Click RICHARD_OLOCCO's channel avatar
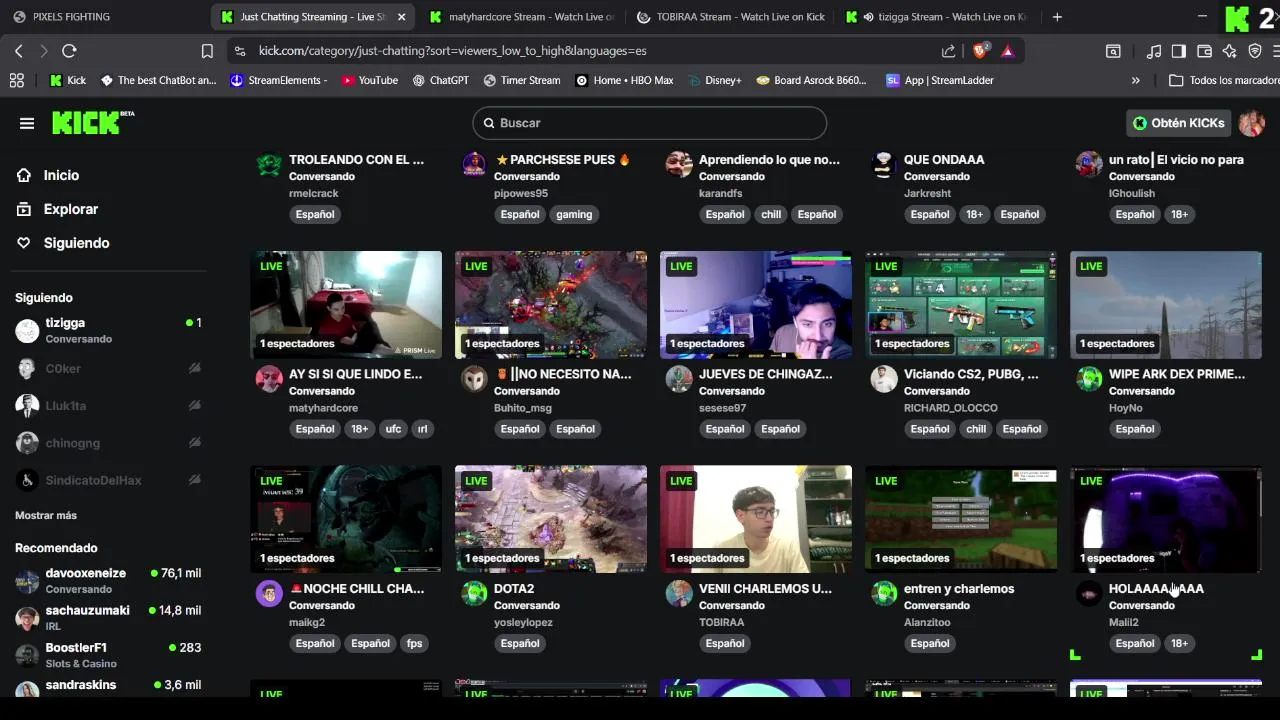The height and width of the screenshot is (720, 1280). [884, 379]
